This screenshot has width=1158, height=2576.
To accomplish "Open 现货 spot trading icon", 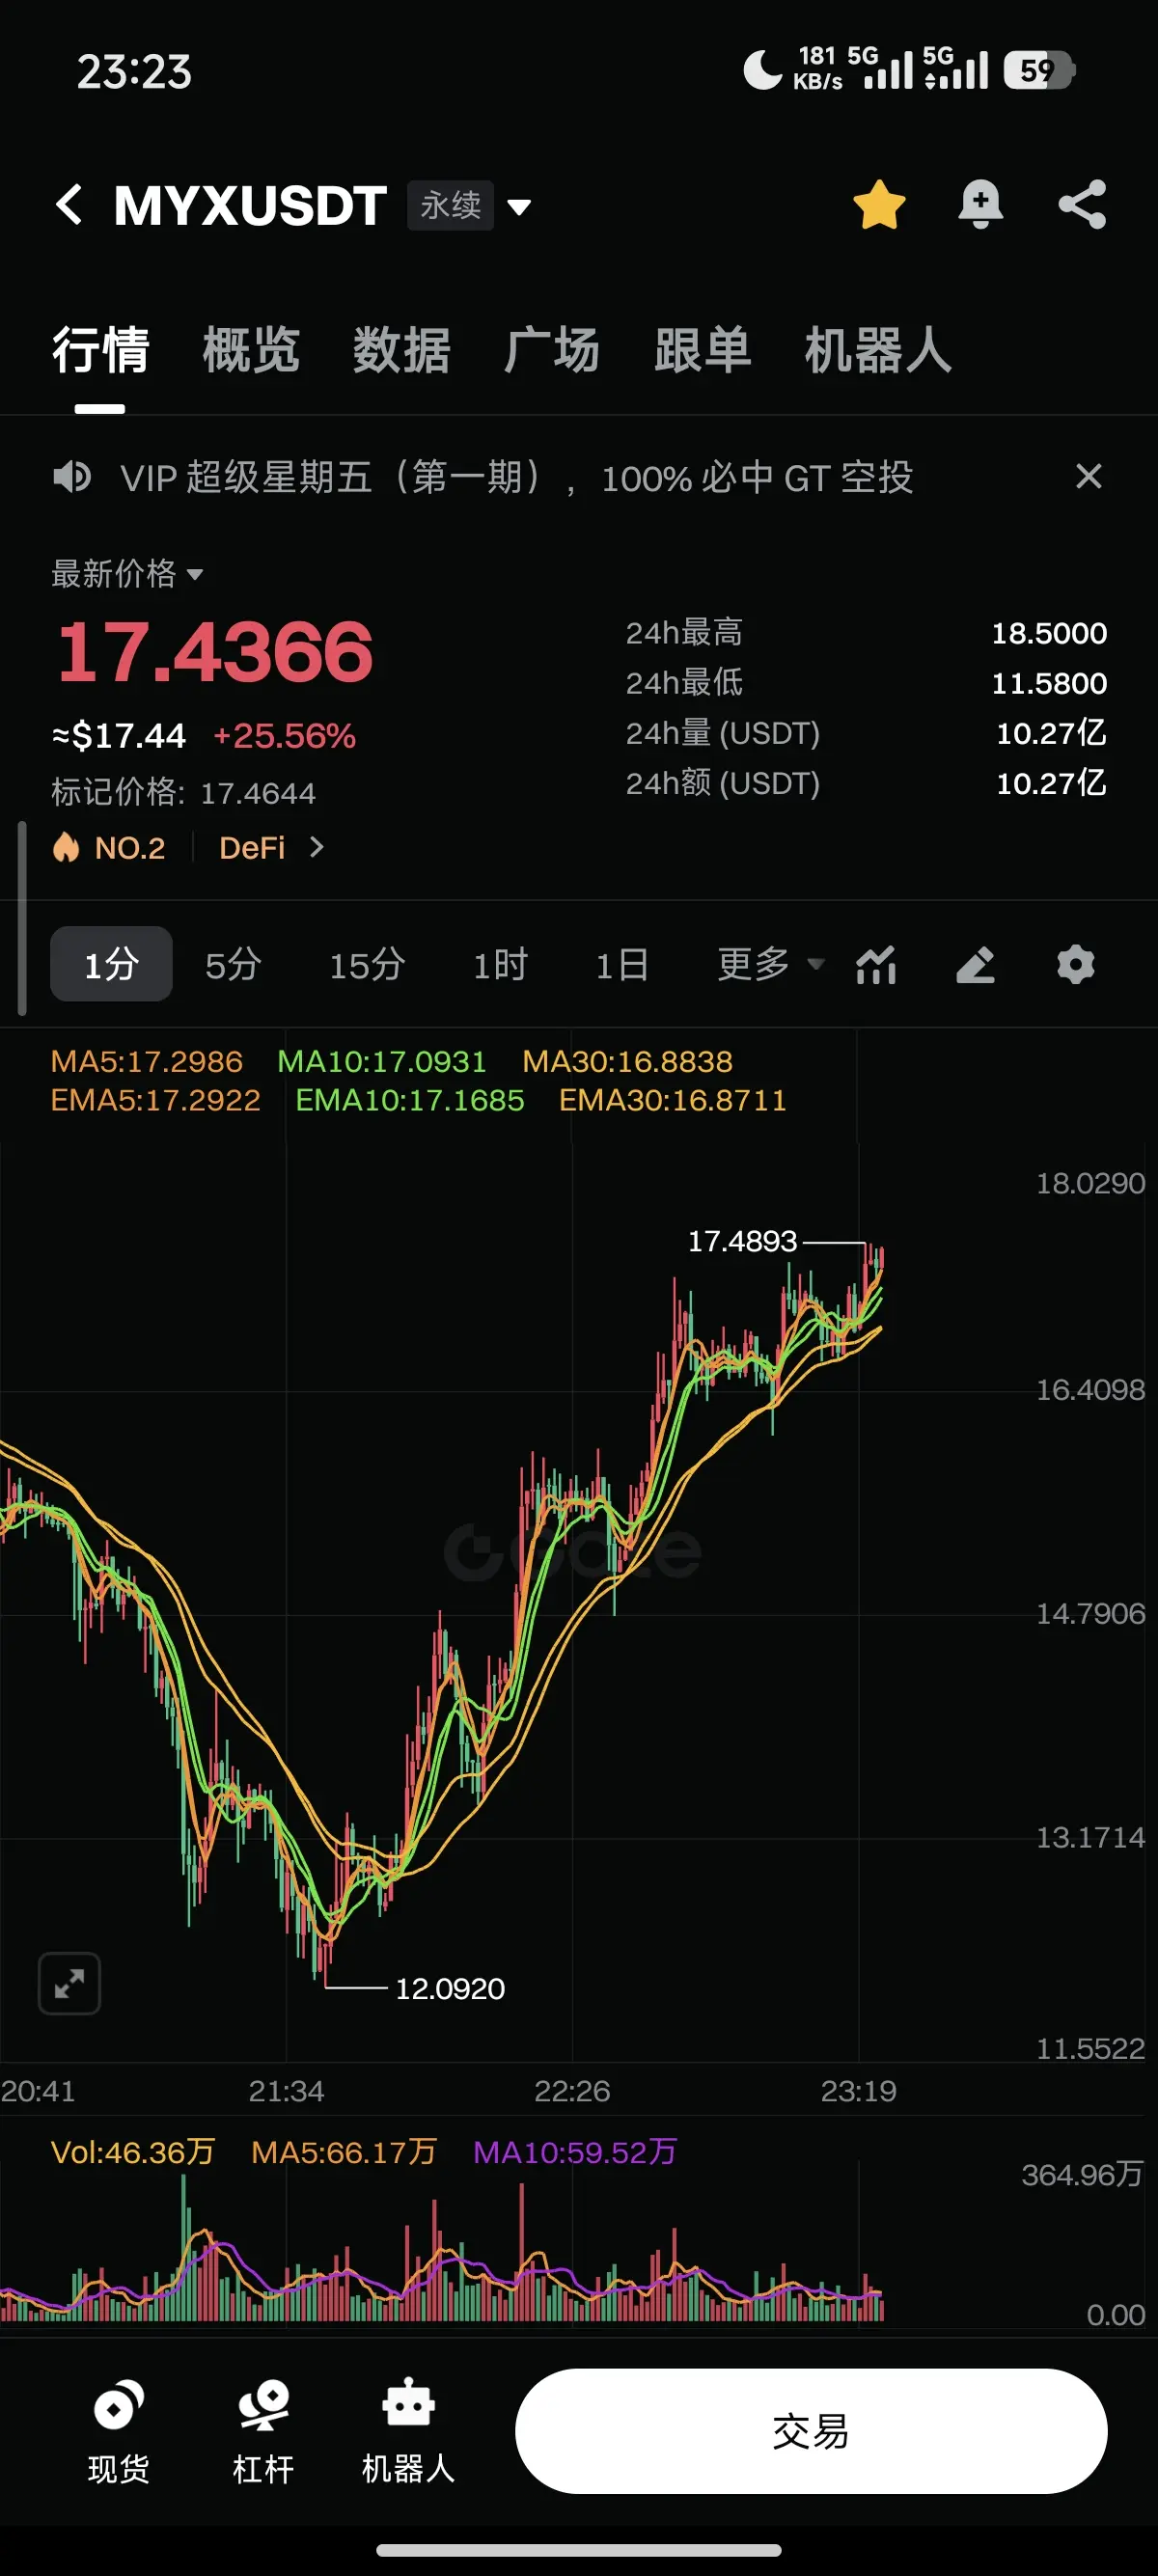I will [119, 2430].
